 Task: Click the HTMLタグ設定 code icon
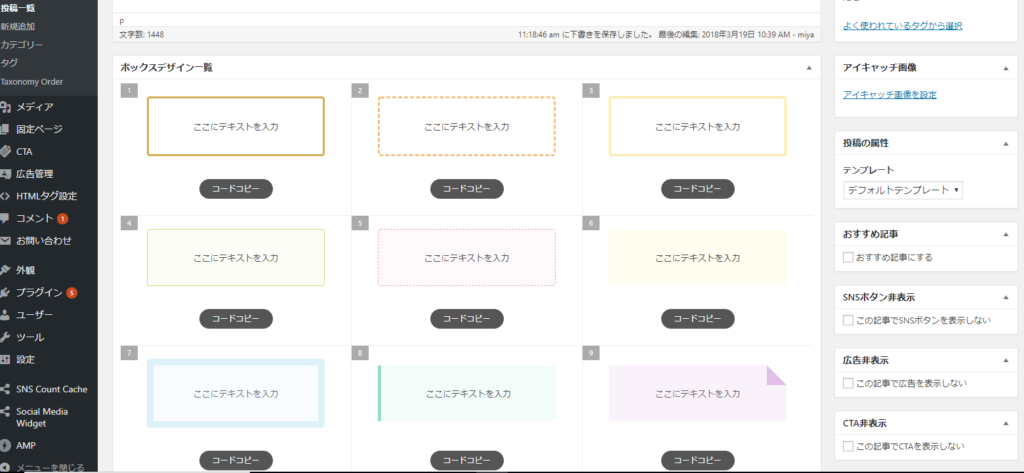point(5,196)
